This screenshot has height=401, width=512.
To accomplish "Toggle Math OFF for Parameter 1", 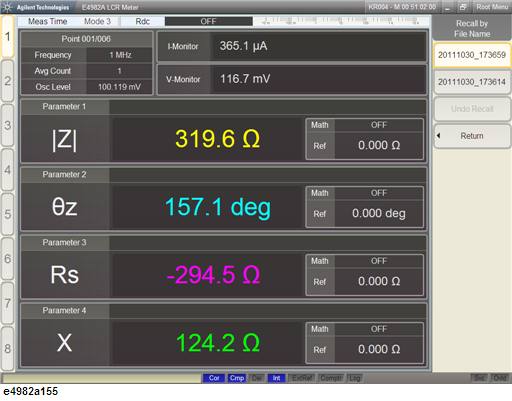I will click(379, 125).
